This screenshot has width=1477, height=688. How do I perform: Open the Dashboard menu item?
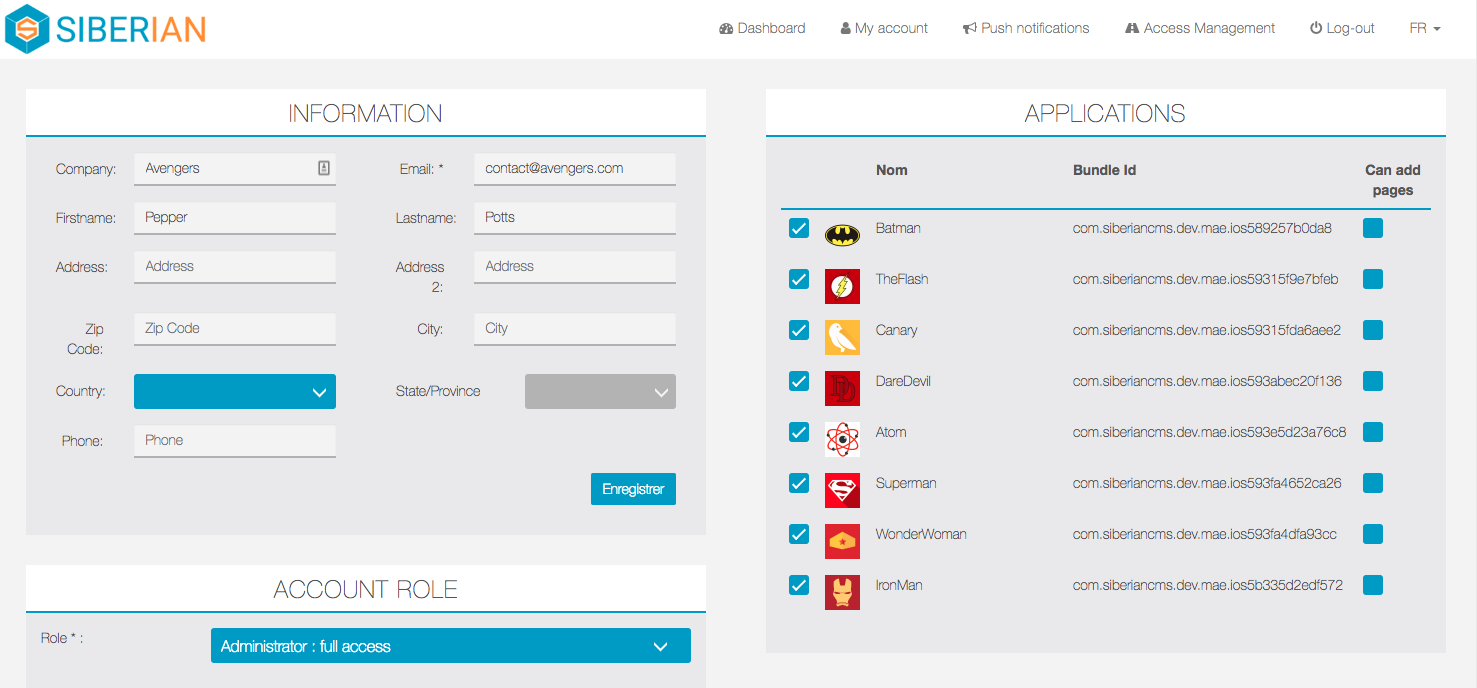(762, 28)
